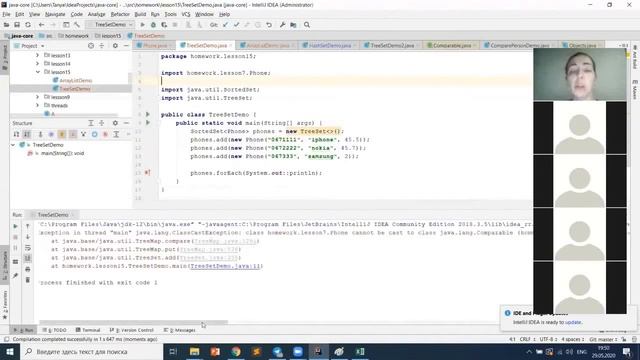Open the Messages tool window
Viewport: 640px width, 360px height.
click(x=180, y=330)
